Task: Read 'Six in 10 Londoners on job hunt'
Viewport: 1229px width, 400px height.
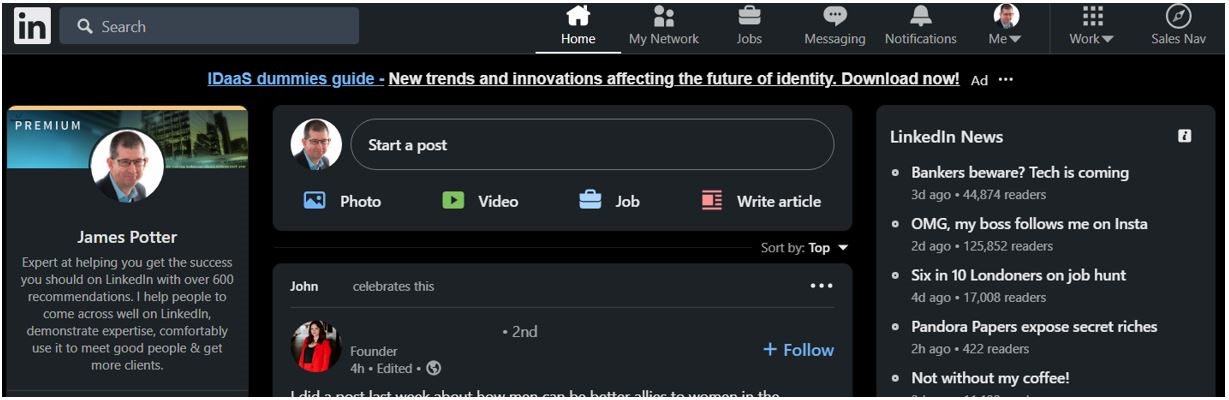Action: [x=1018, y=275]
